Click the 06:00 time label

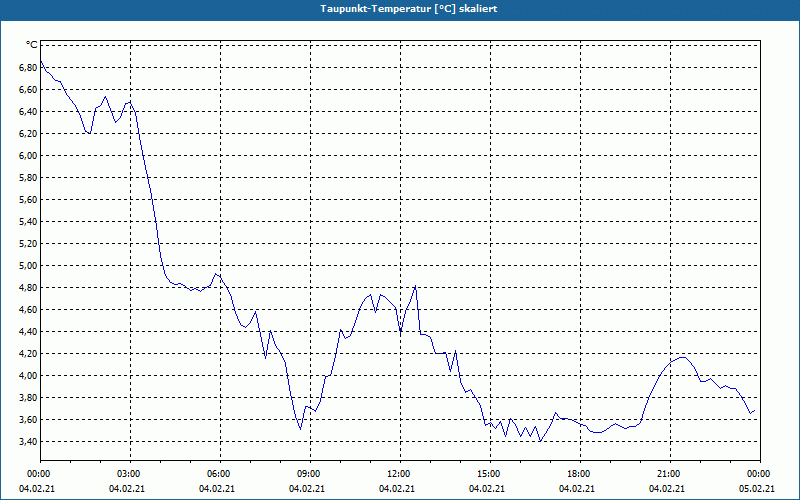coord(217,474)
